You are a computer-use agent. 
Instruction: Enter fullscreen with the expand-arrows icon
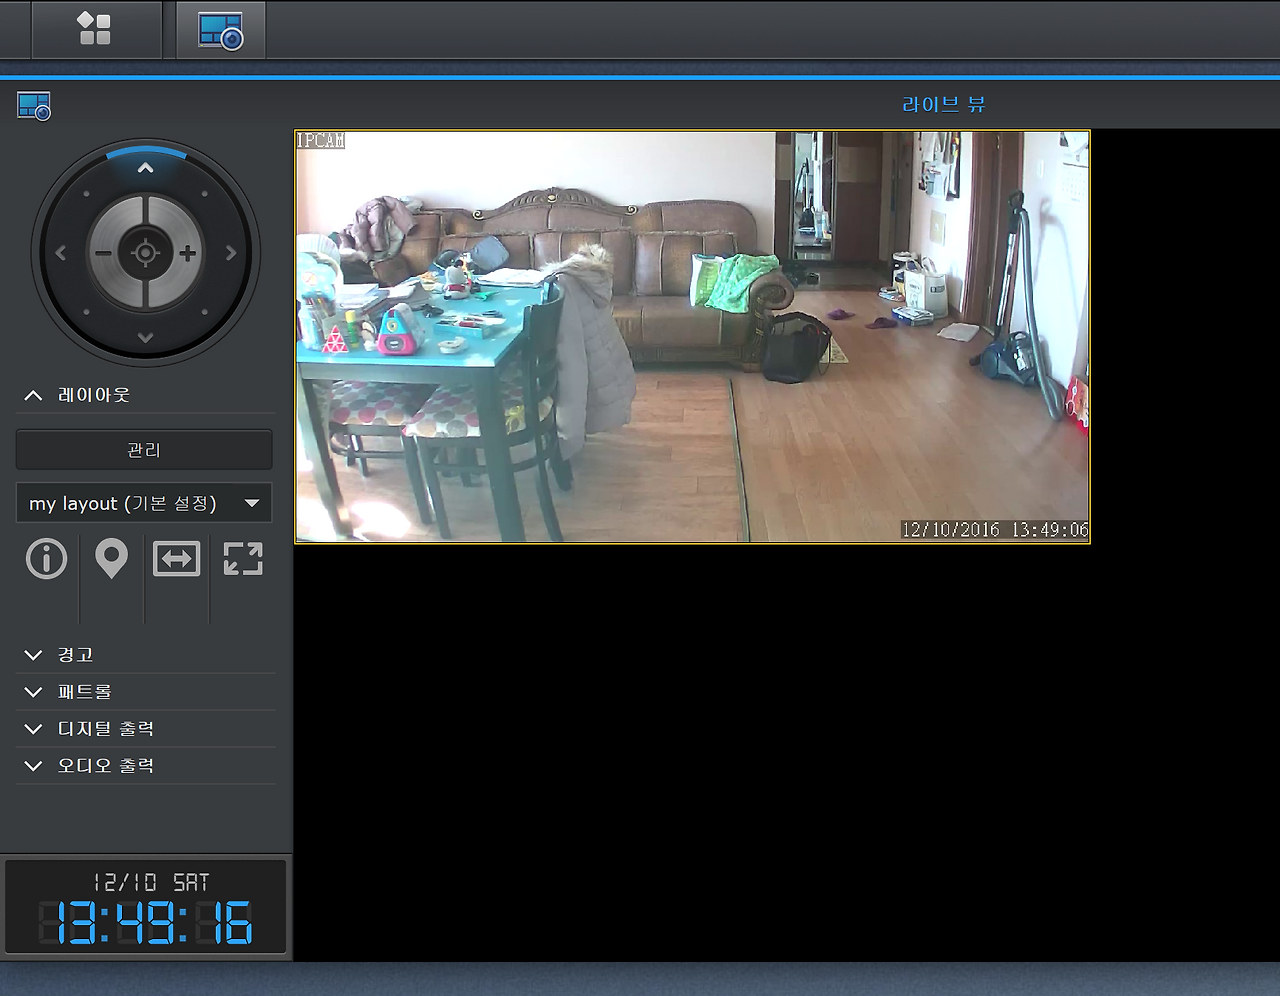coord(243,559)
